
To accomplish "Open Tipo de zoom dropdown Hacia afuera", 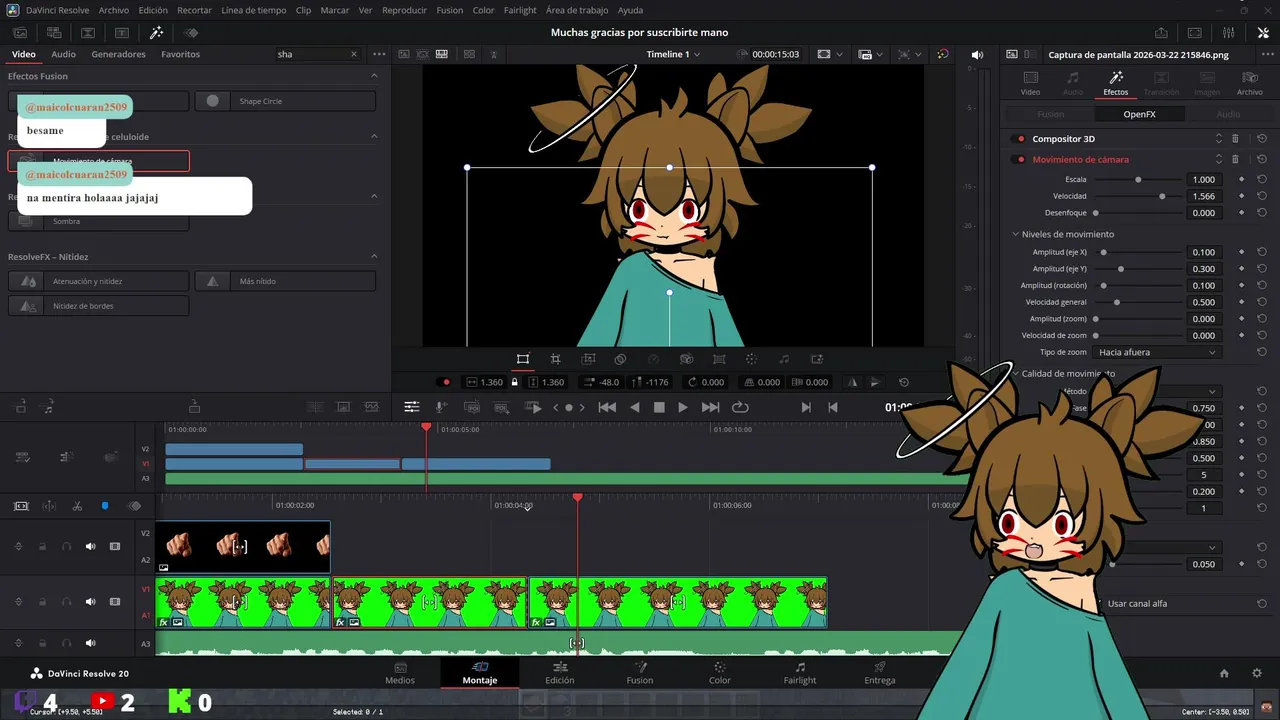I will [x=1157, y=352].
